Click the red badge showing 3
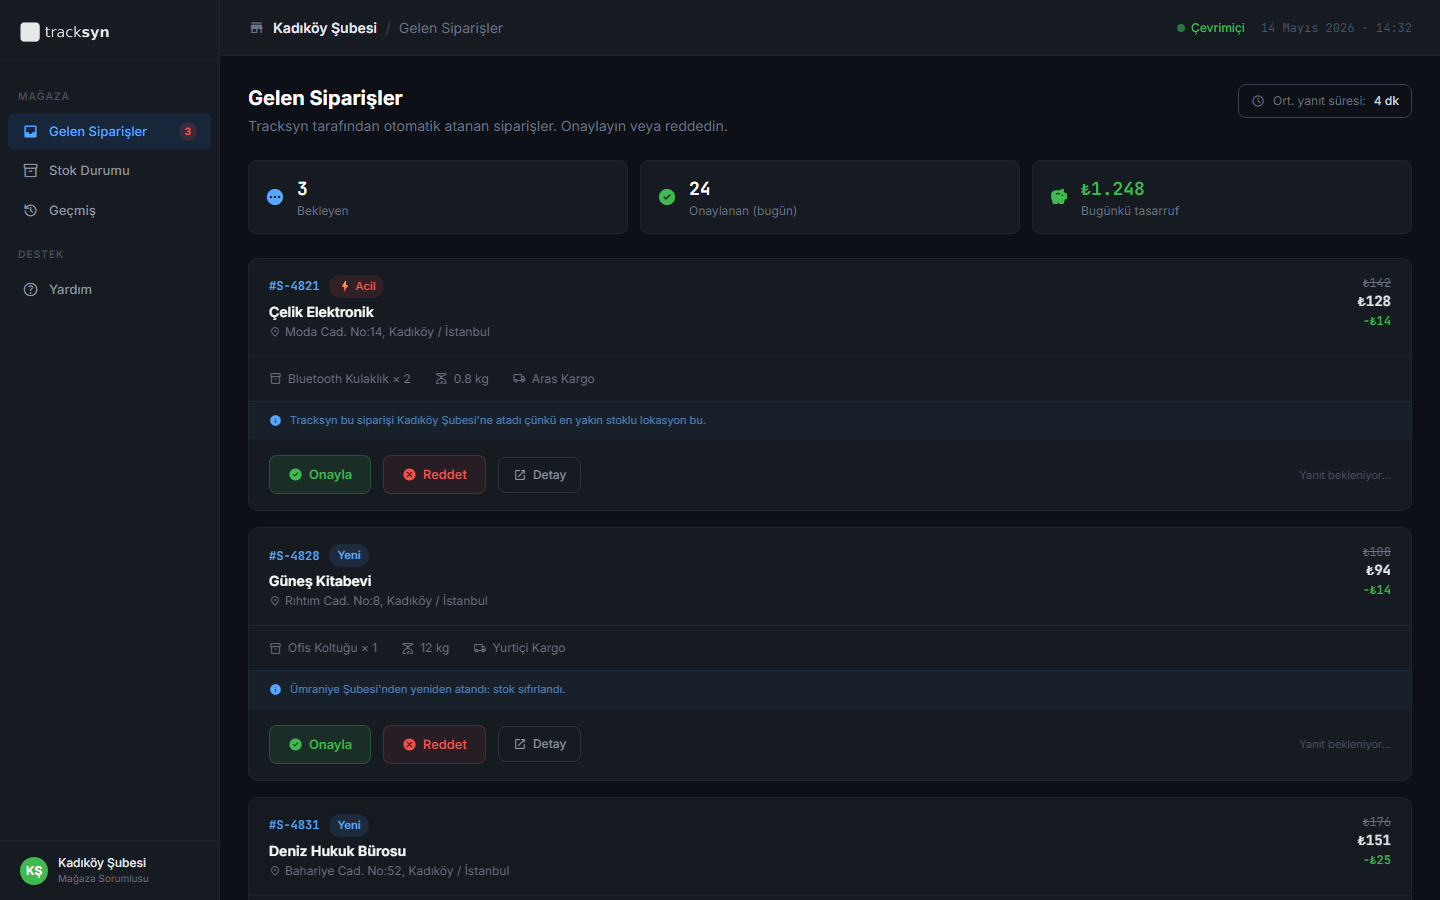 (188, 131)
